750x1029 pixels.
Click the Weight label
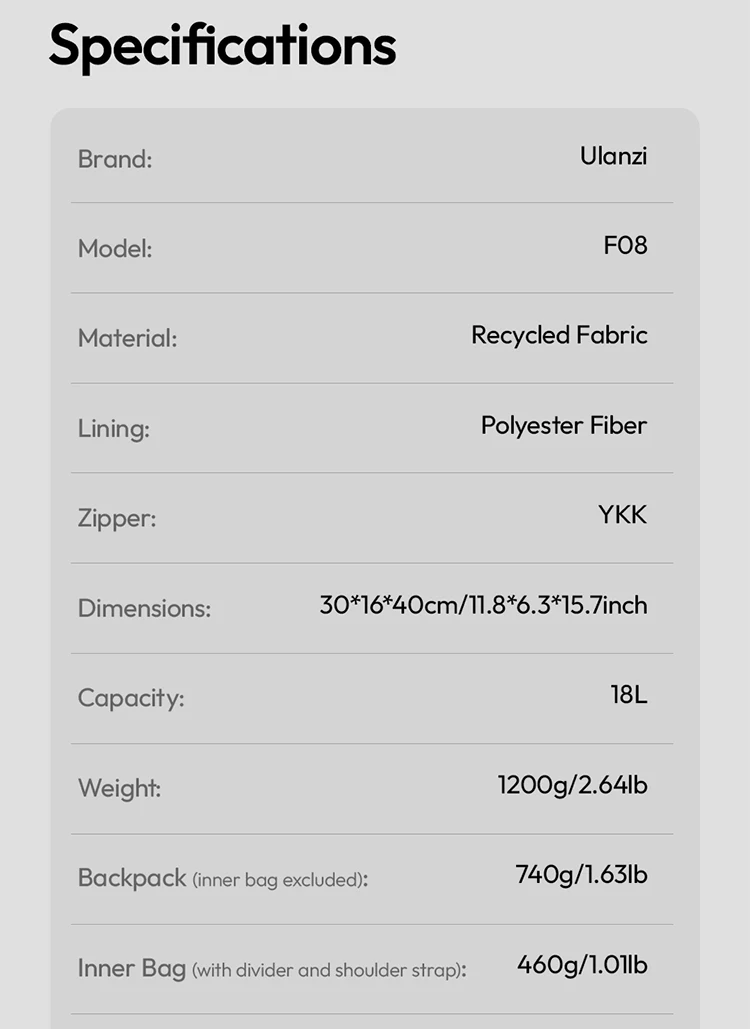pyautogui.click(x=119, y=788)
